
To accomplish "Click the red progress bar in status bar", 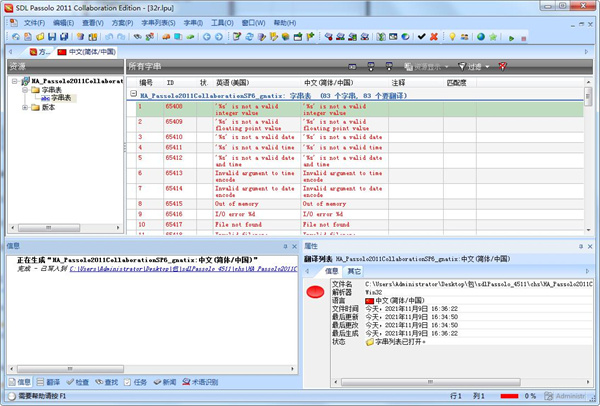I will (x=509, y=396).
